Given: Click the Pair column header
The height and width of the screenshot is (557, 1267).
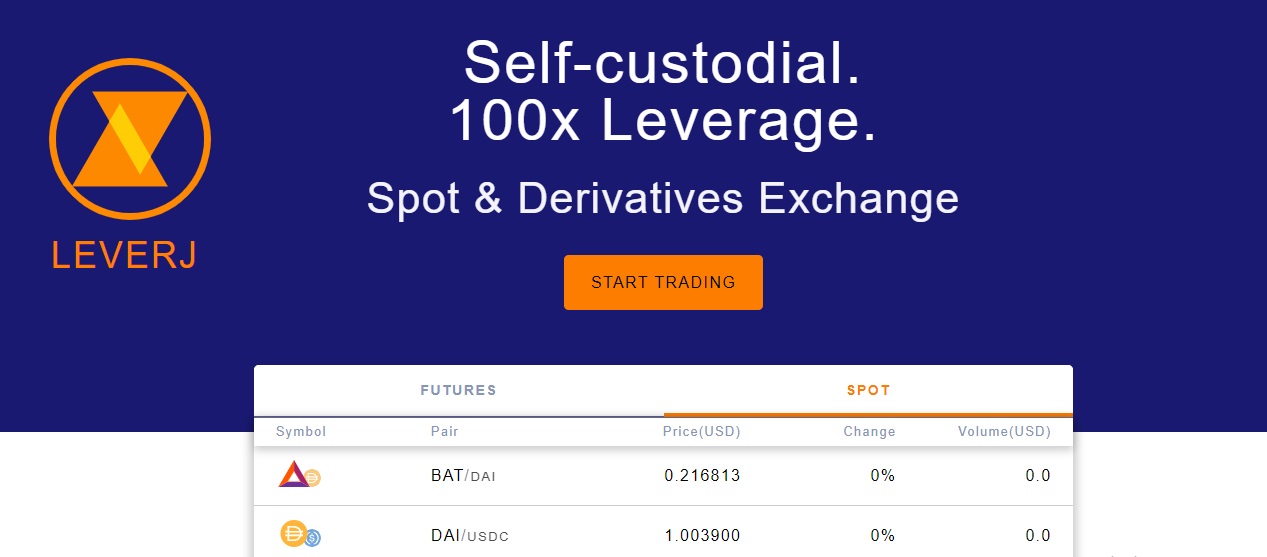Looking at the screenshot, I should coord(445,432).
